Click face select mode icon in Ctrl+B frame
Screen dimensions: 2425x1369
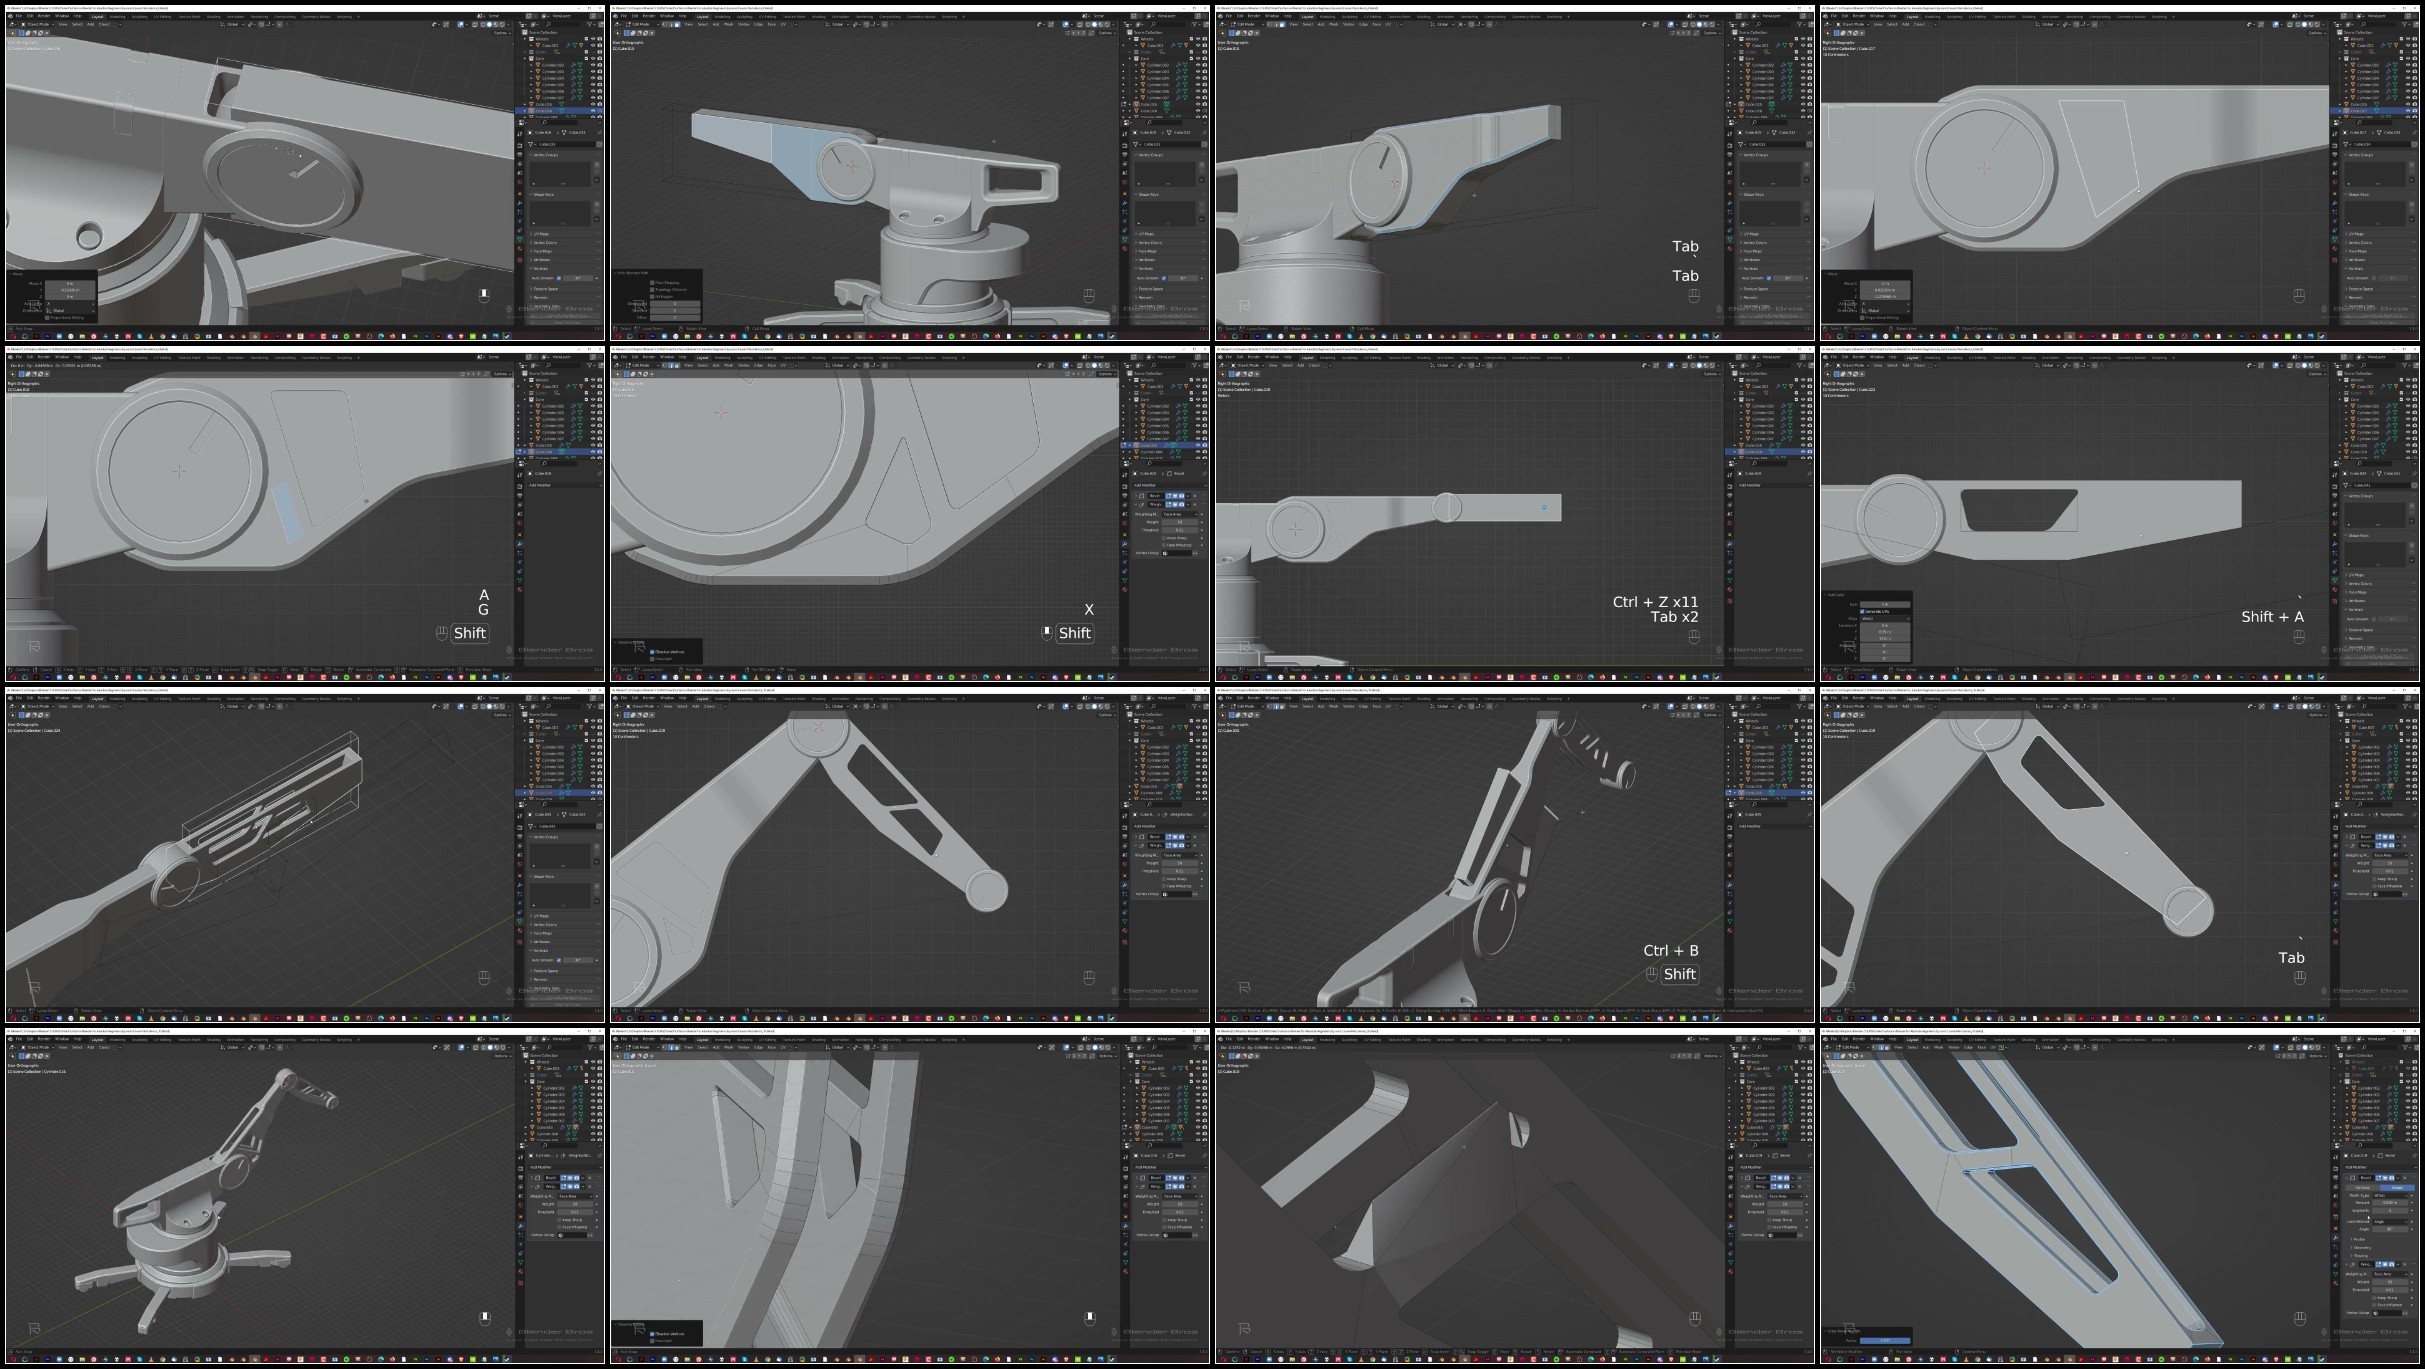[x=1282, y=706]
